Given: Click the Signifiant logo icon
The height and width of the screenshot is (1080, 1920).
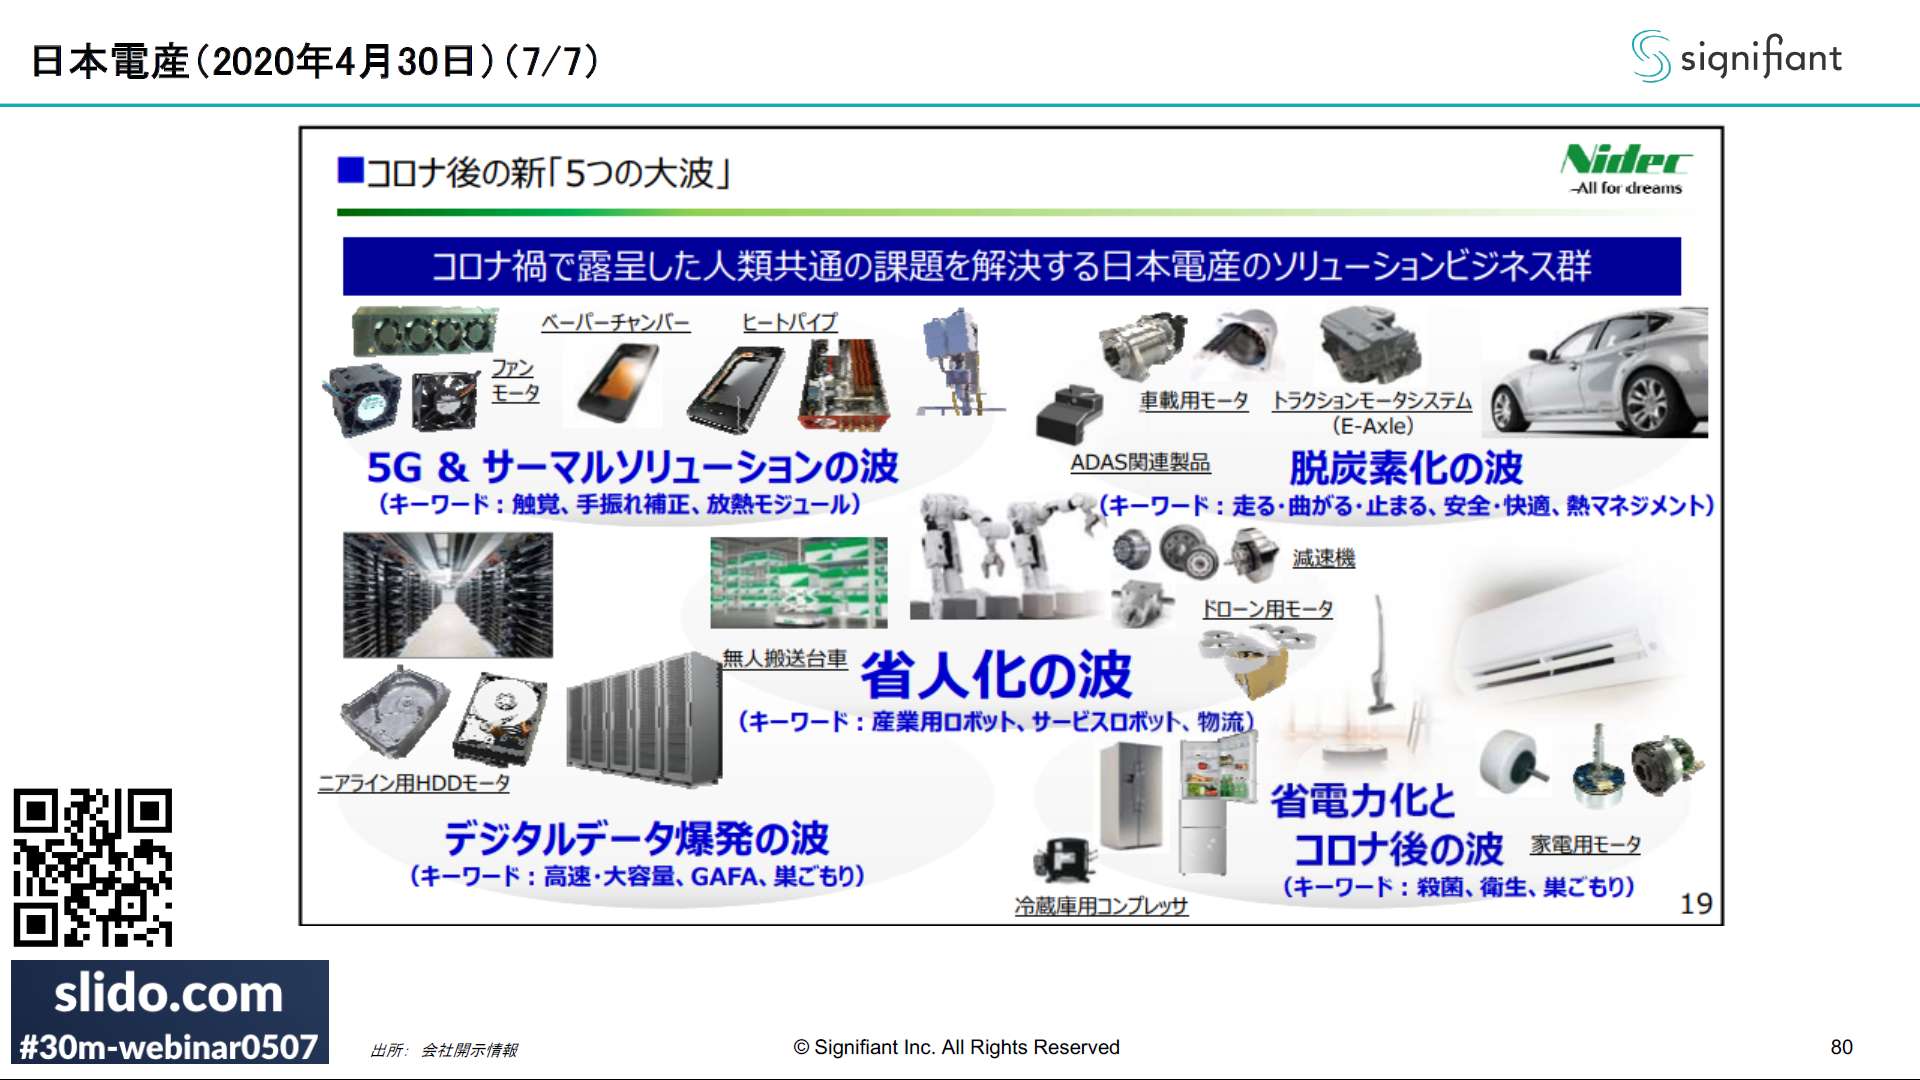Looking at the screenshot, I should [1650, 56].
